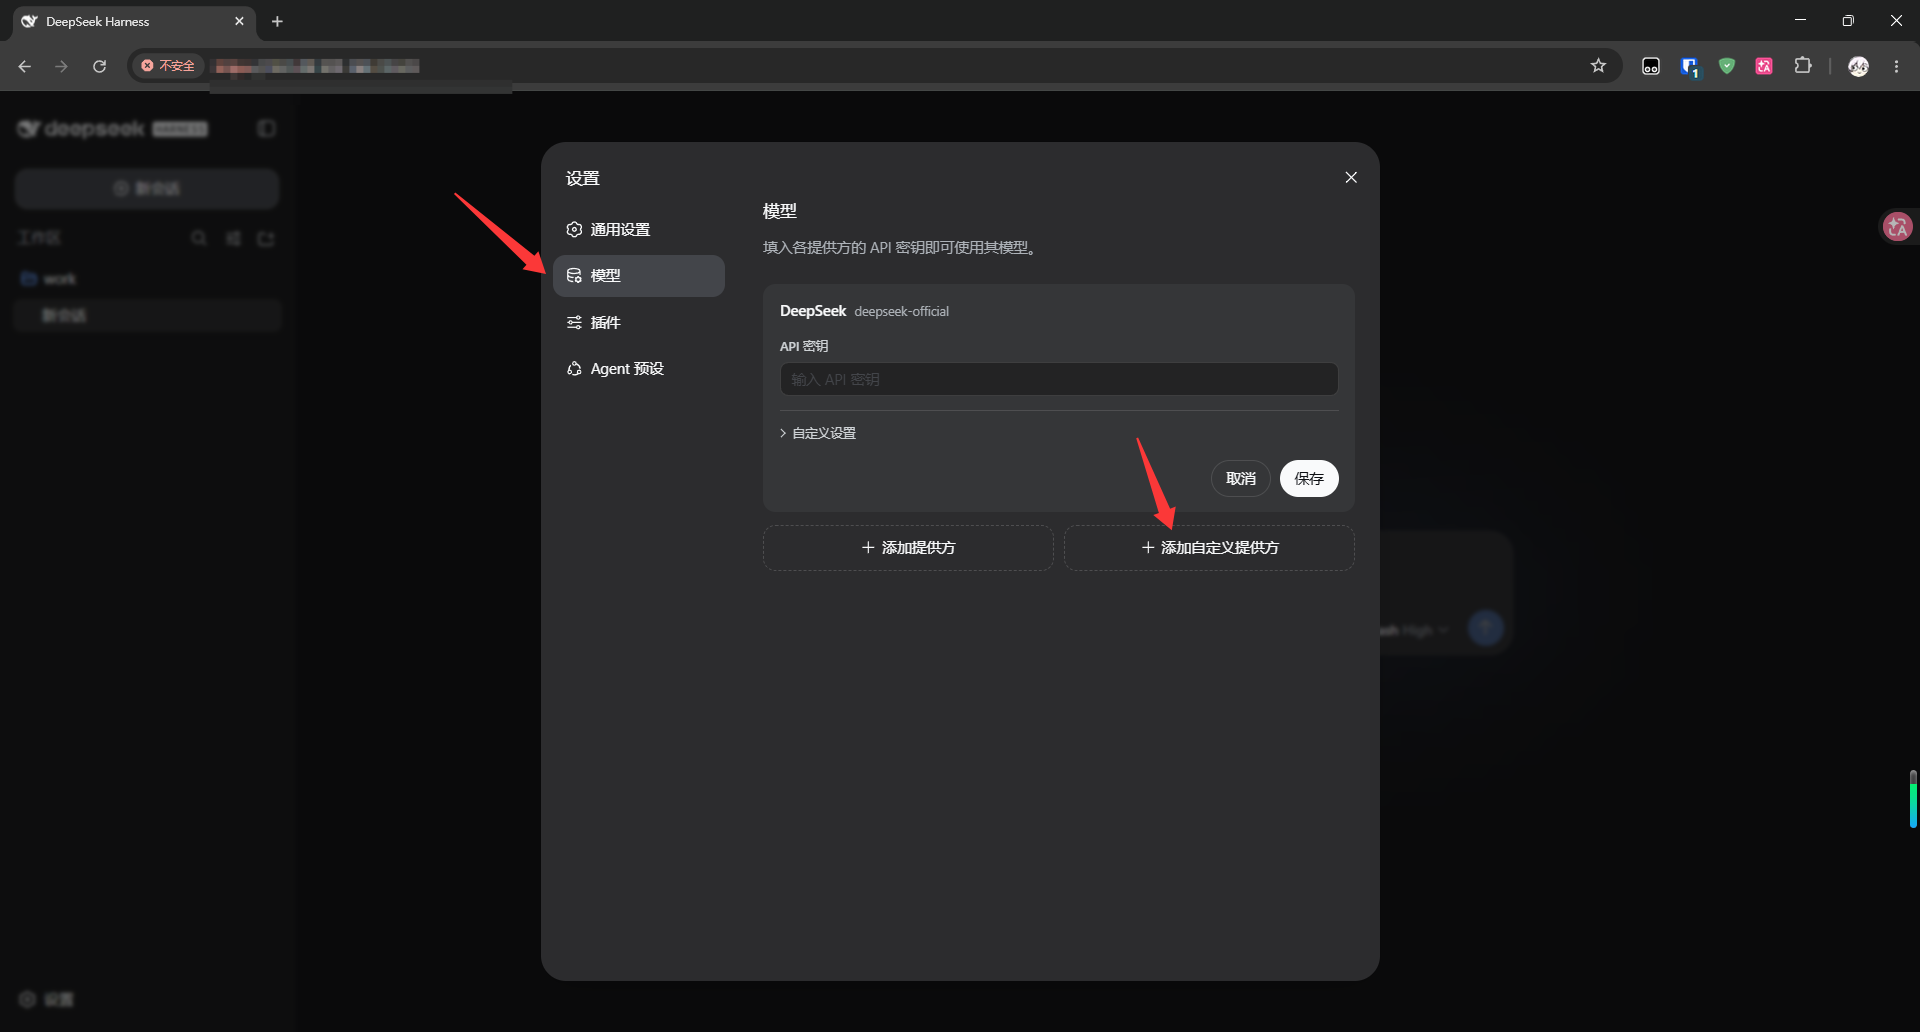
Task: Open the Extensions puzzle menu
Action: click(1802, 66)
